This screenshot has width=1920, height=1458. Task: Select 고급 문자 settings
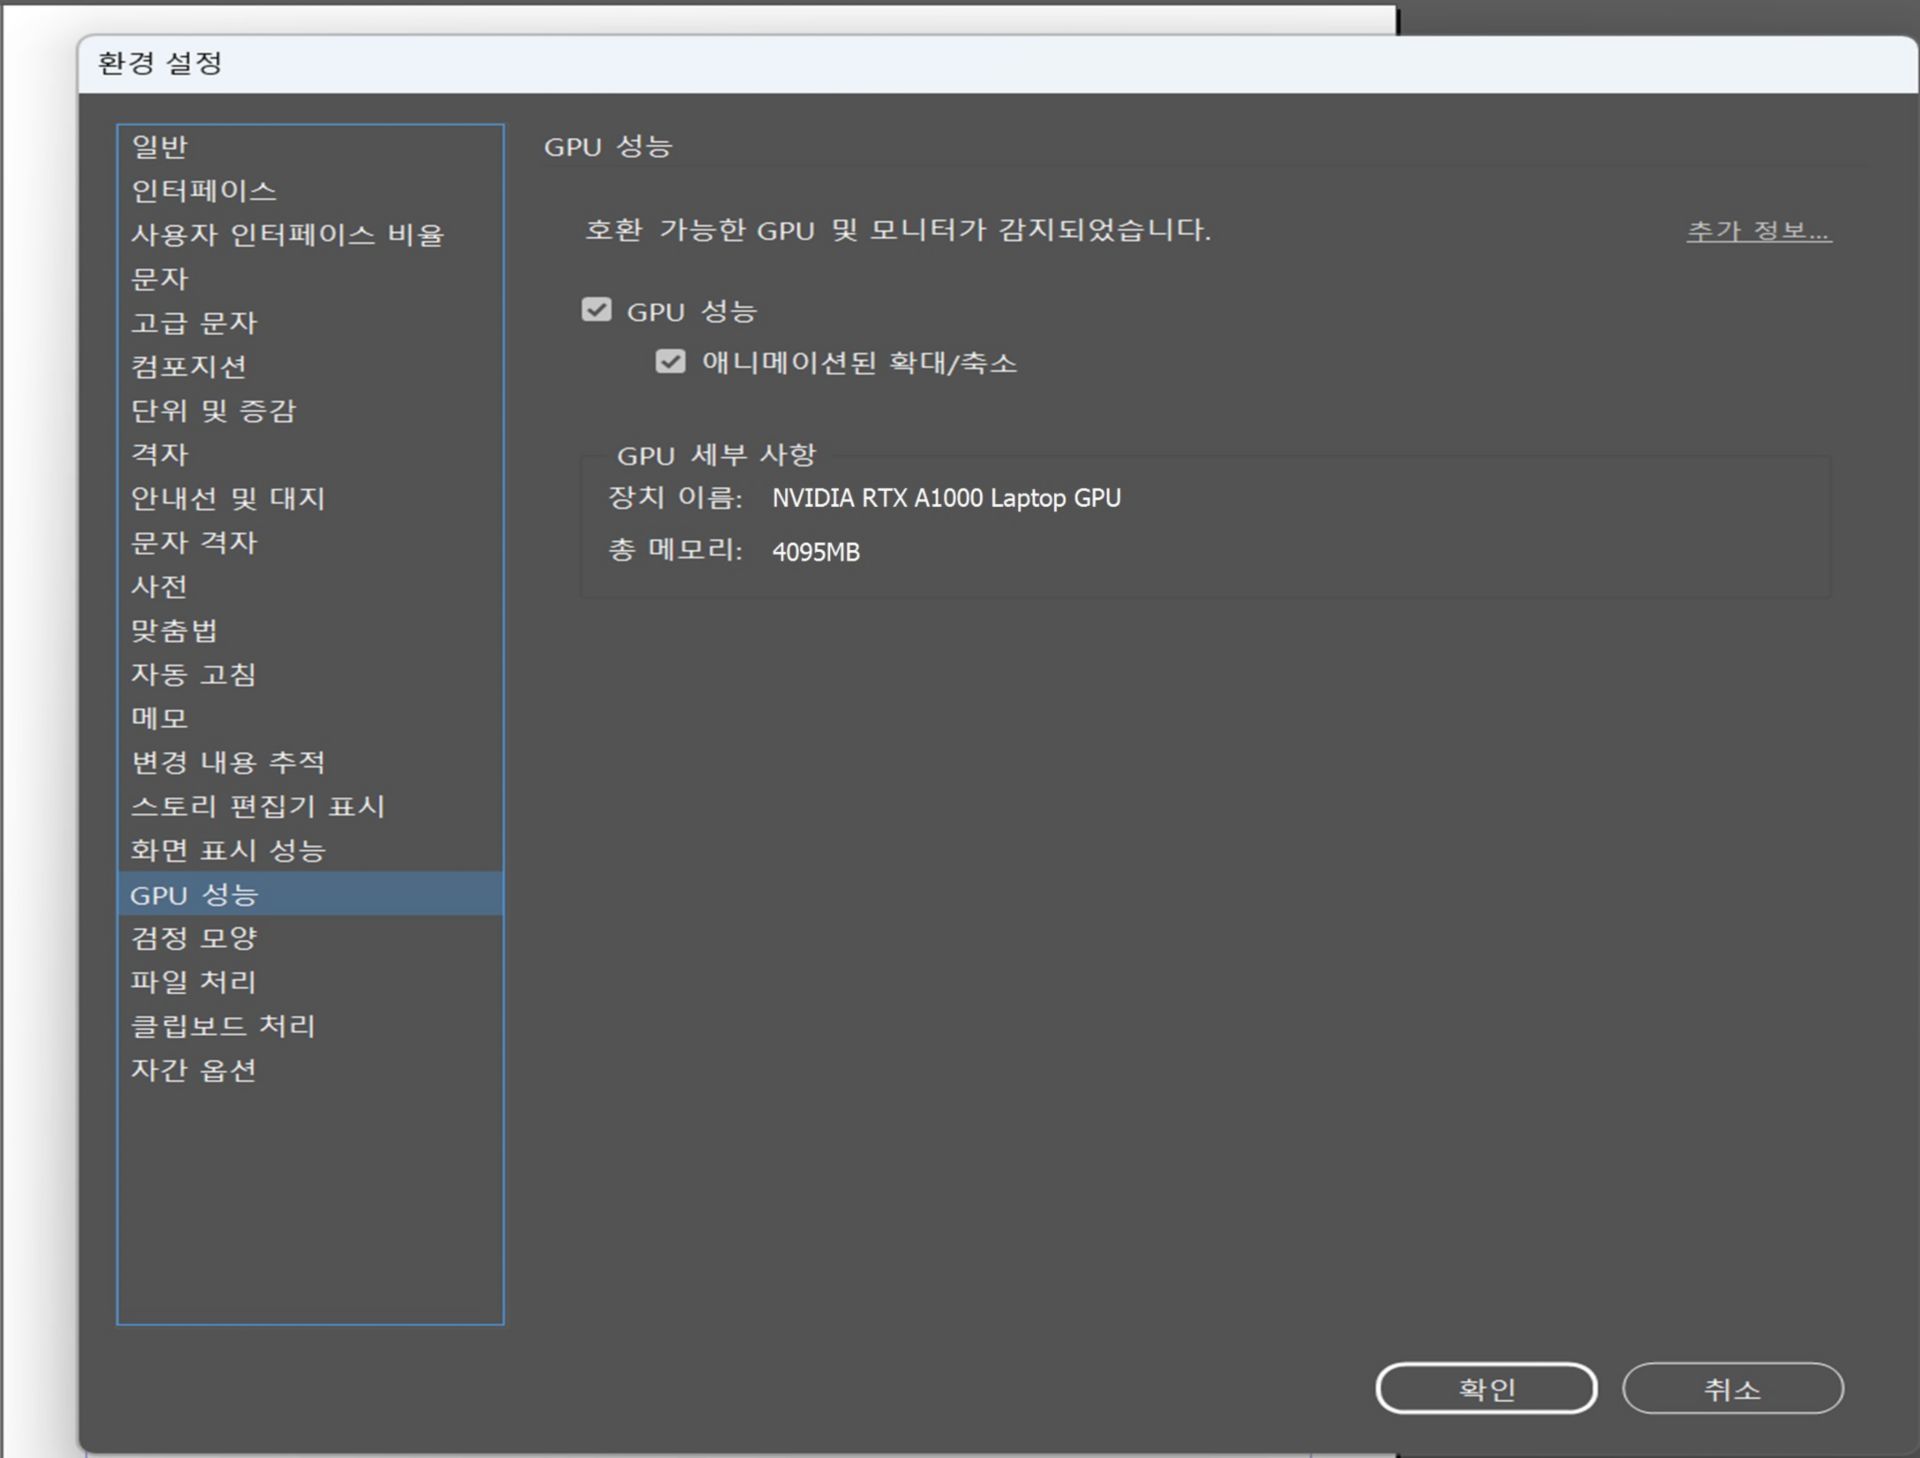coord(195,323)
